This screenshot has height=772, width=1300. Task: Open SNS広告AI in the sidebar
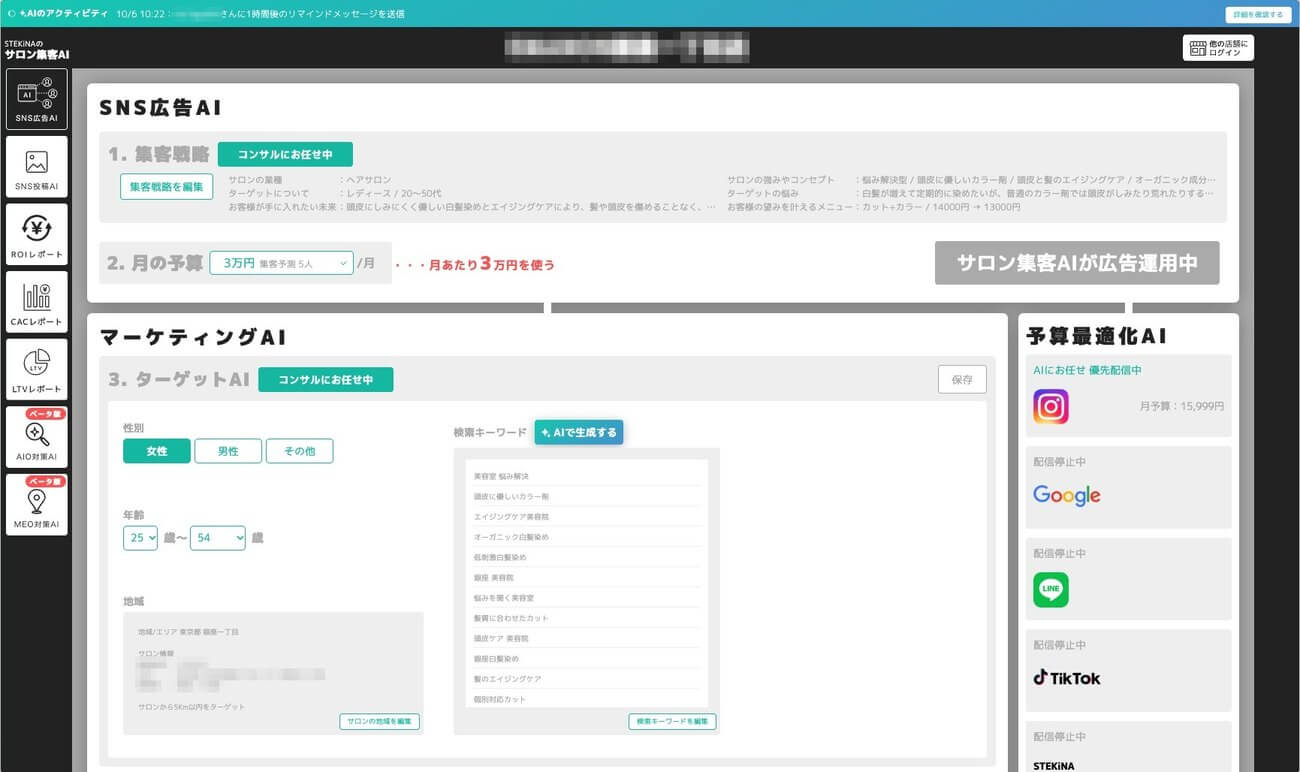pos(37,99)
